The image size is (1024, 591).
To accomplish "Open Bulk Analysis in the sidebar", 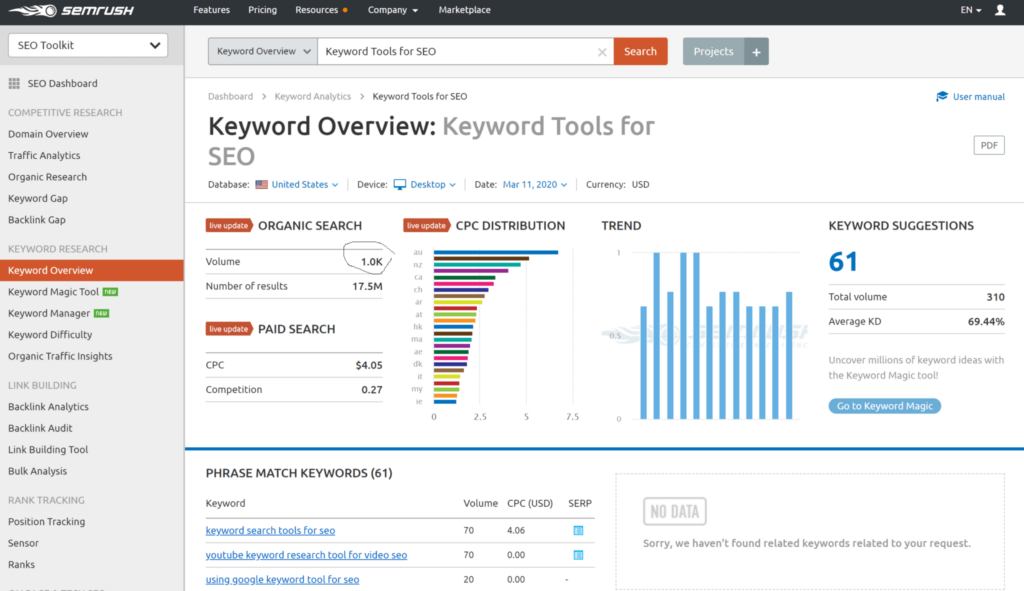I will [x=37, y=471].
